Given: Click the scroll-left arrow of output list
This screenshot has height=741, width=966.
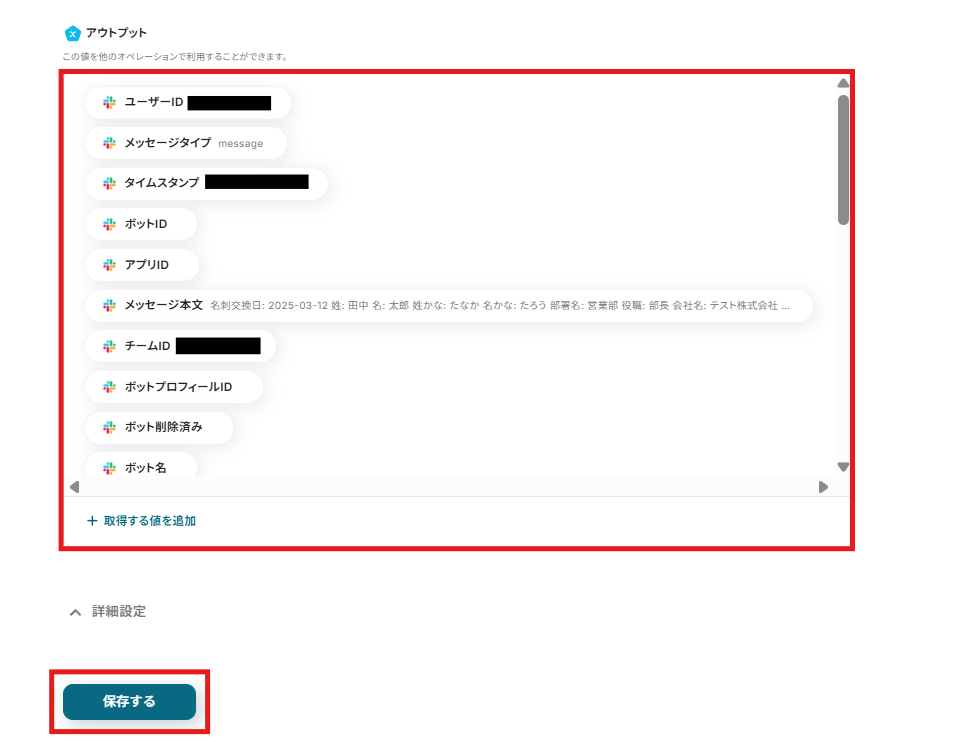Looking at the screenshot, I should tap(75, 487).
